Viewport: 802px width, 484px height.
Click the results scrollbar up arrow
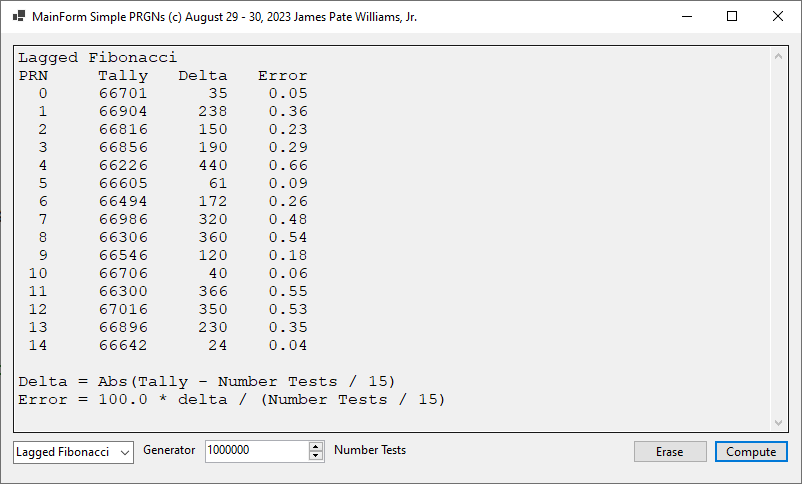tap(780, 55)
